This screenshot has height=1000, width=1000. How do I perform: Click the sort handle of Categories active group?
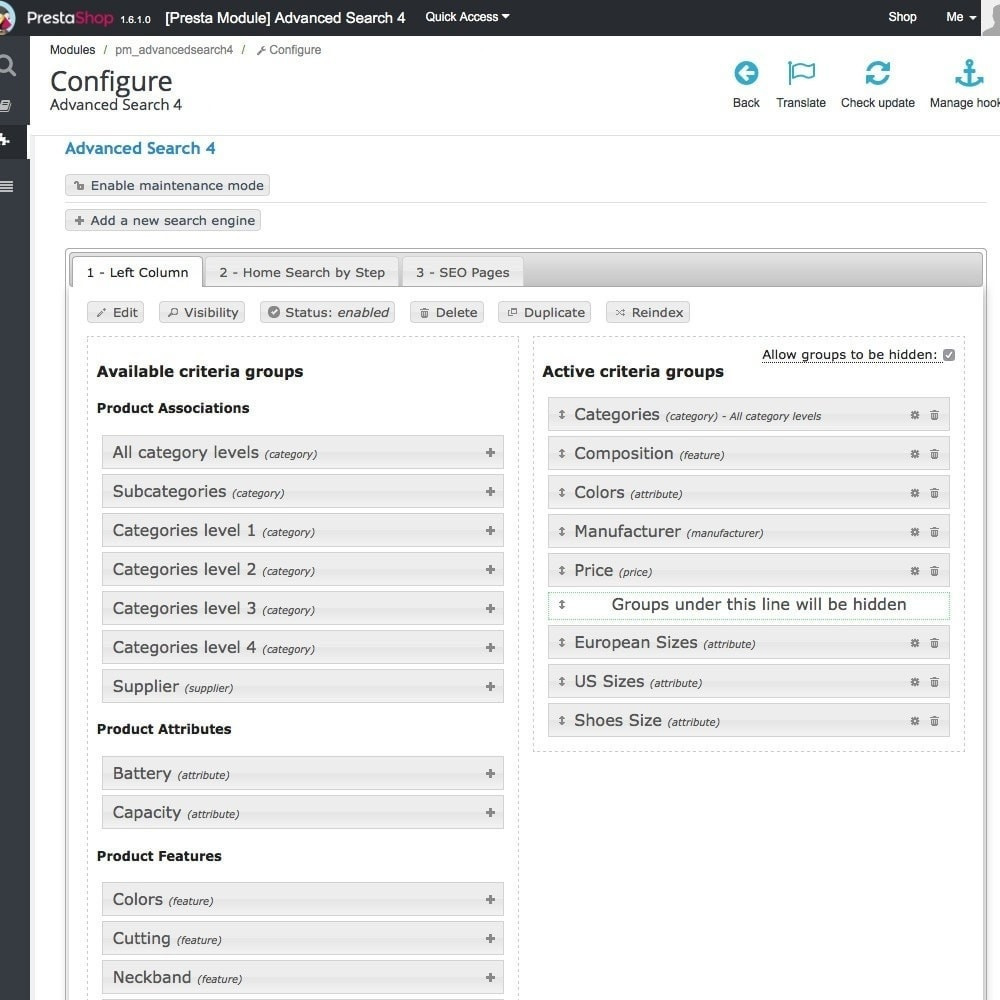coord(561,415)
